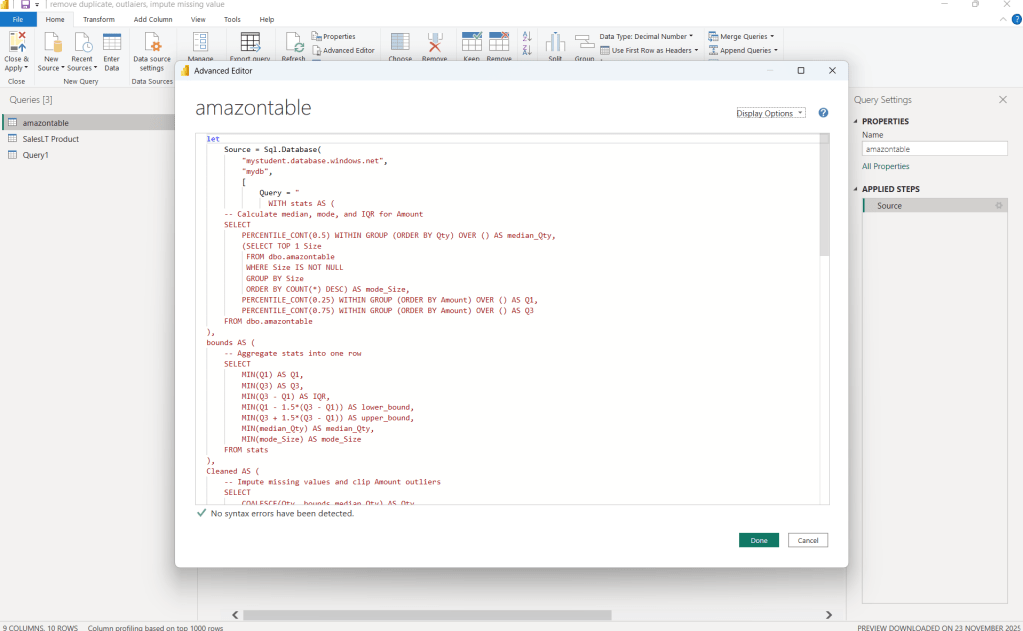Open the Display Options dropdown

click(770, 113)
